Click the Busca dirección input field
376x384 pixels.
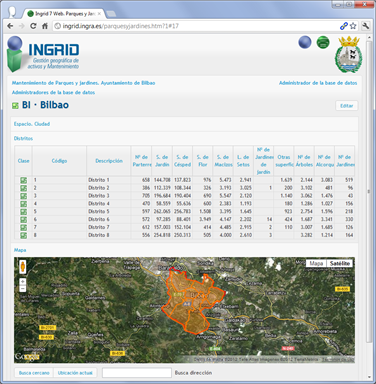click(137, 373)
